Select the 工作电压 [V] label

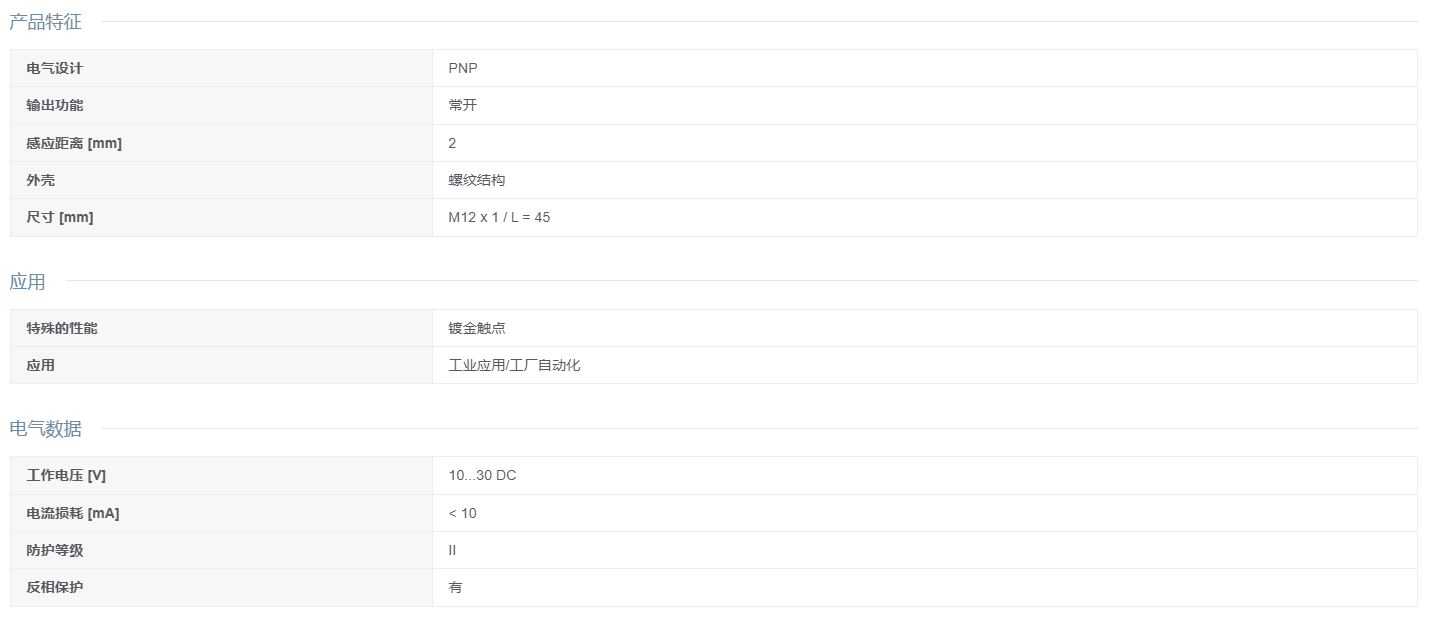pyautogui.click(x=66, y=475)
